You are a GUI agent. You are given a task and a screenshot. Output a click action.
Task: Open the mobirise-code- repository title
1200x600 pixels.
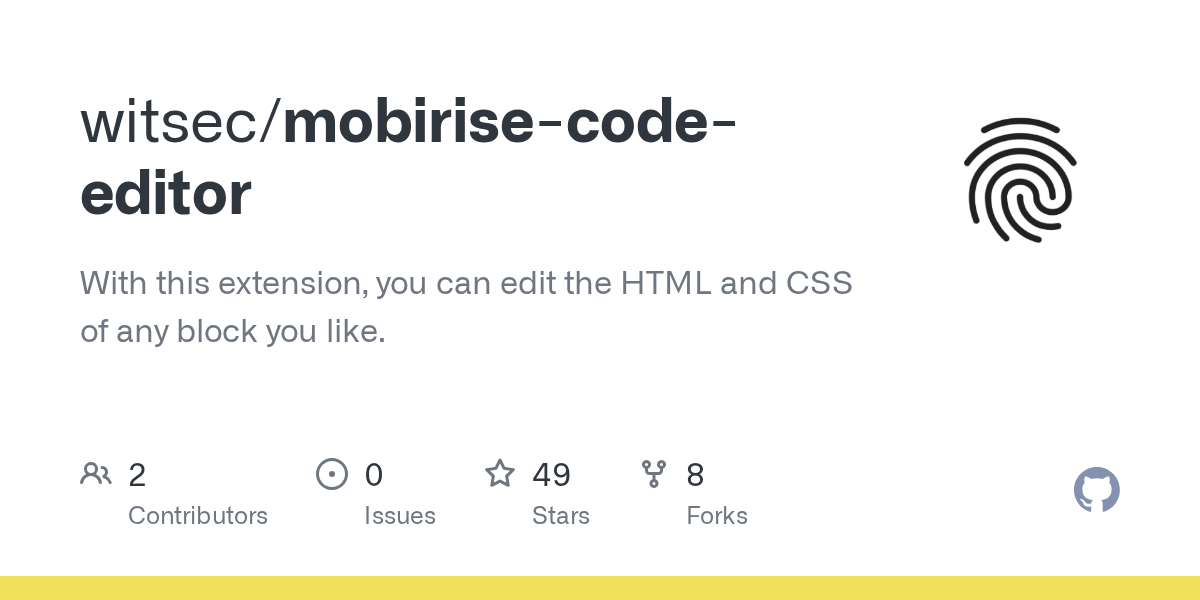point(510,122)
